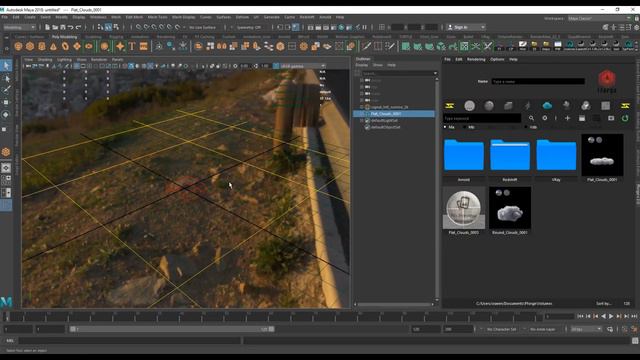
Task: Open the Create menu in Maya menu bar
Action: coord(30,17)
